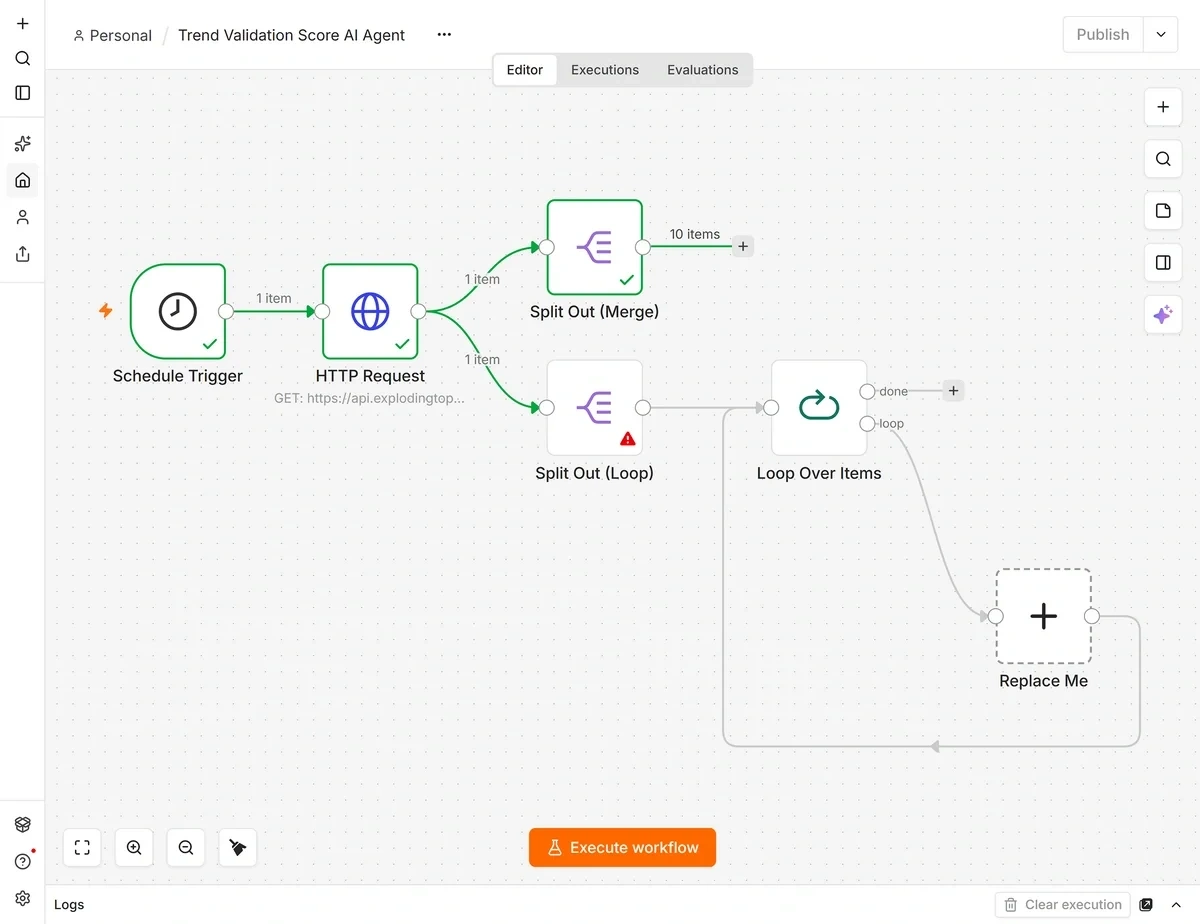The image size is (1200, 924).
Task: Select the HTTP Request node
Action: (370, 311)
